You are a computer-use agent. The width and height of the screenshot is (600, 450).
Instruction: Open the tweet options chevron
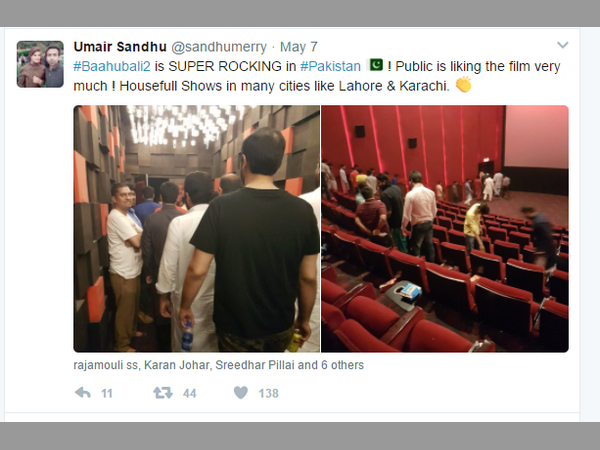562,45
